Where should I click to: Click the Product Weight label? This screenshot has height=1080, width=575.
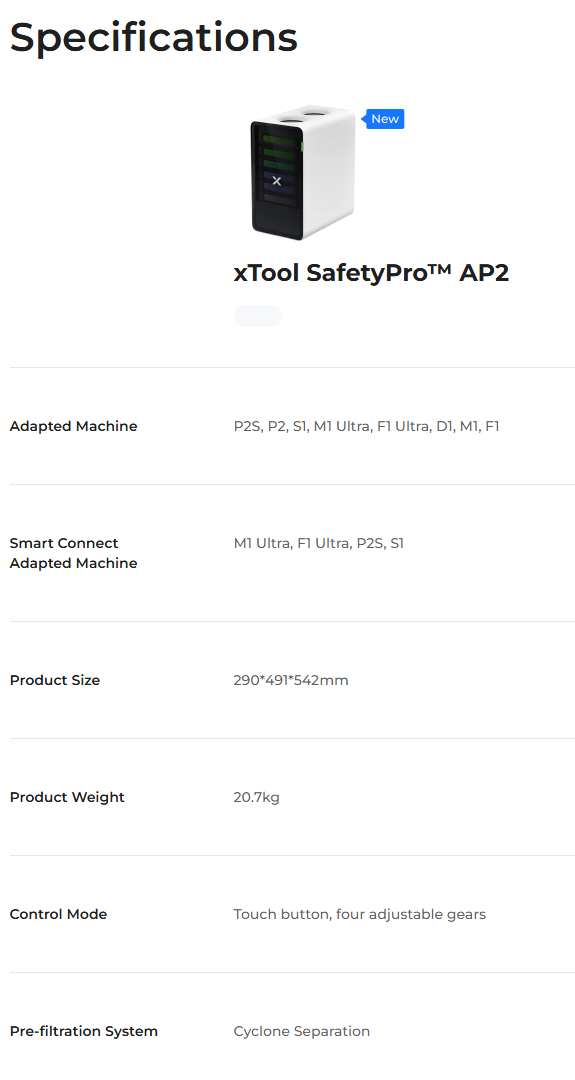tap(67, 798)
